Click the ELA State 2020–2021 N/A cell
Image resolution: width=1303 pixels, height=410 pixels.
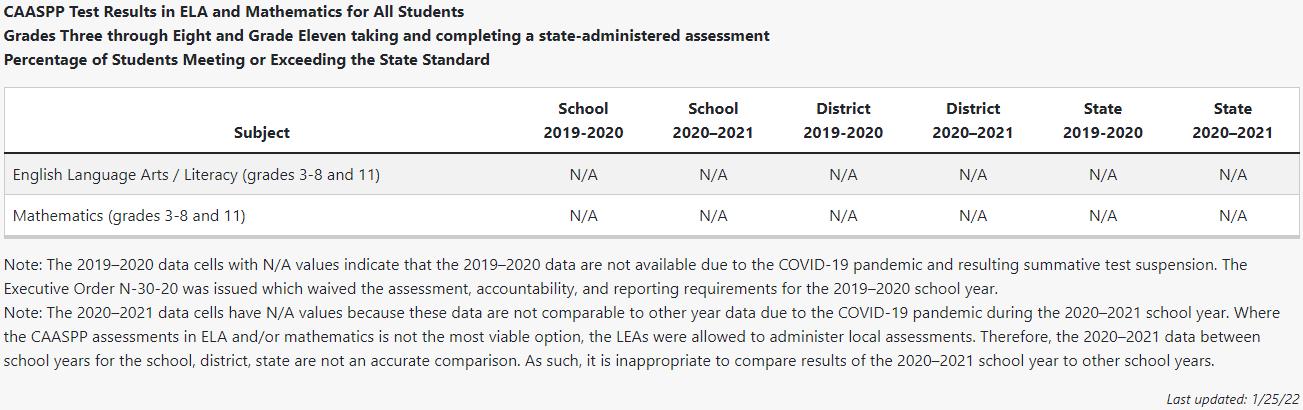(x=1233, y=175)
